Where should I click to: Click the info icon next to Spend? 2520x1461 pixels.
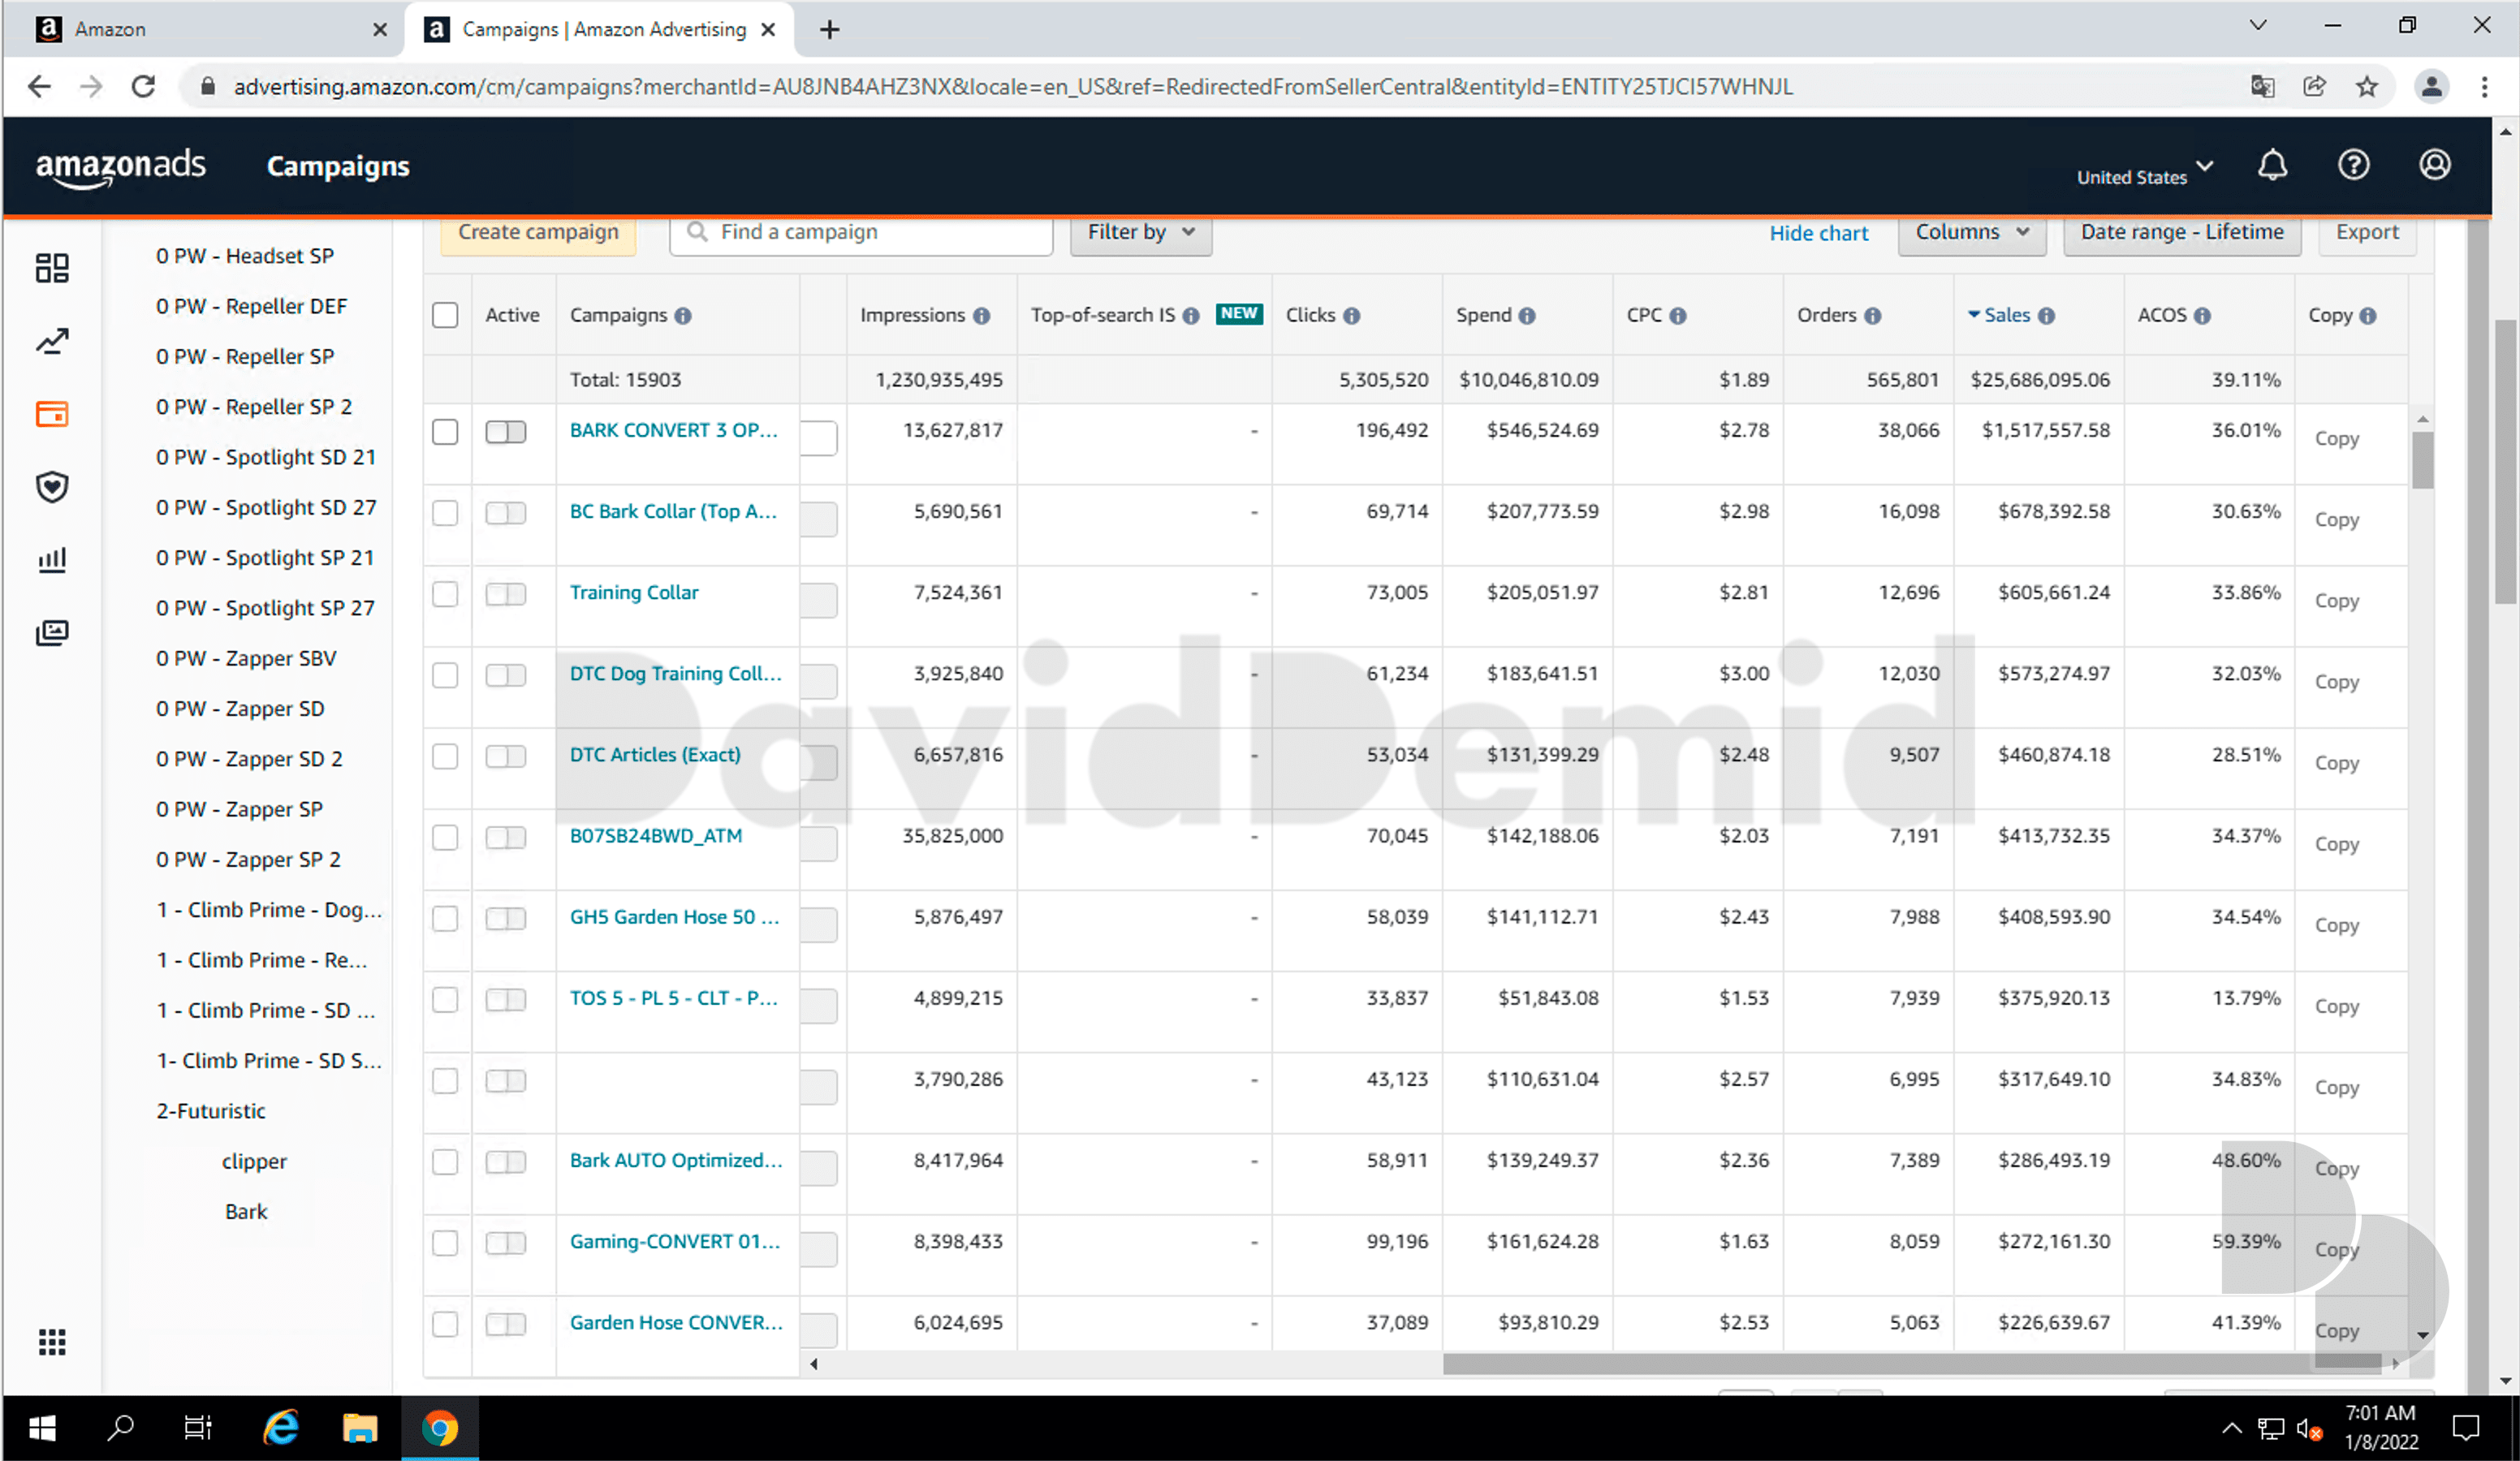point(1527,316)
